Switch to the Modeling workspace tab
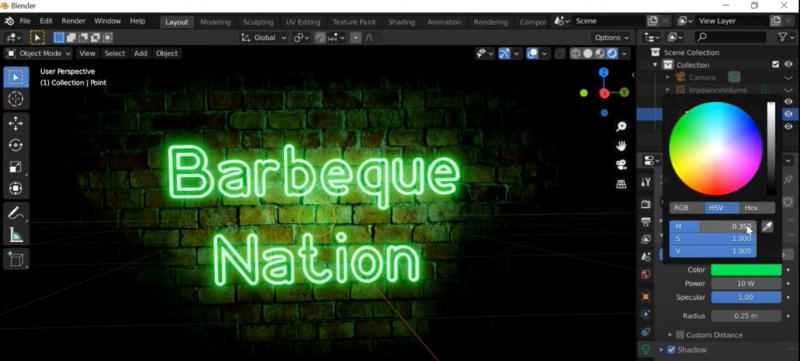 click(x=215, y=22)
